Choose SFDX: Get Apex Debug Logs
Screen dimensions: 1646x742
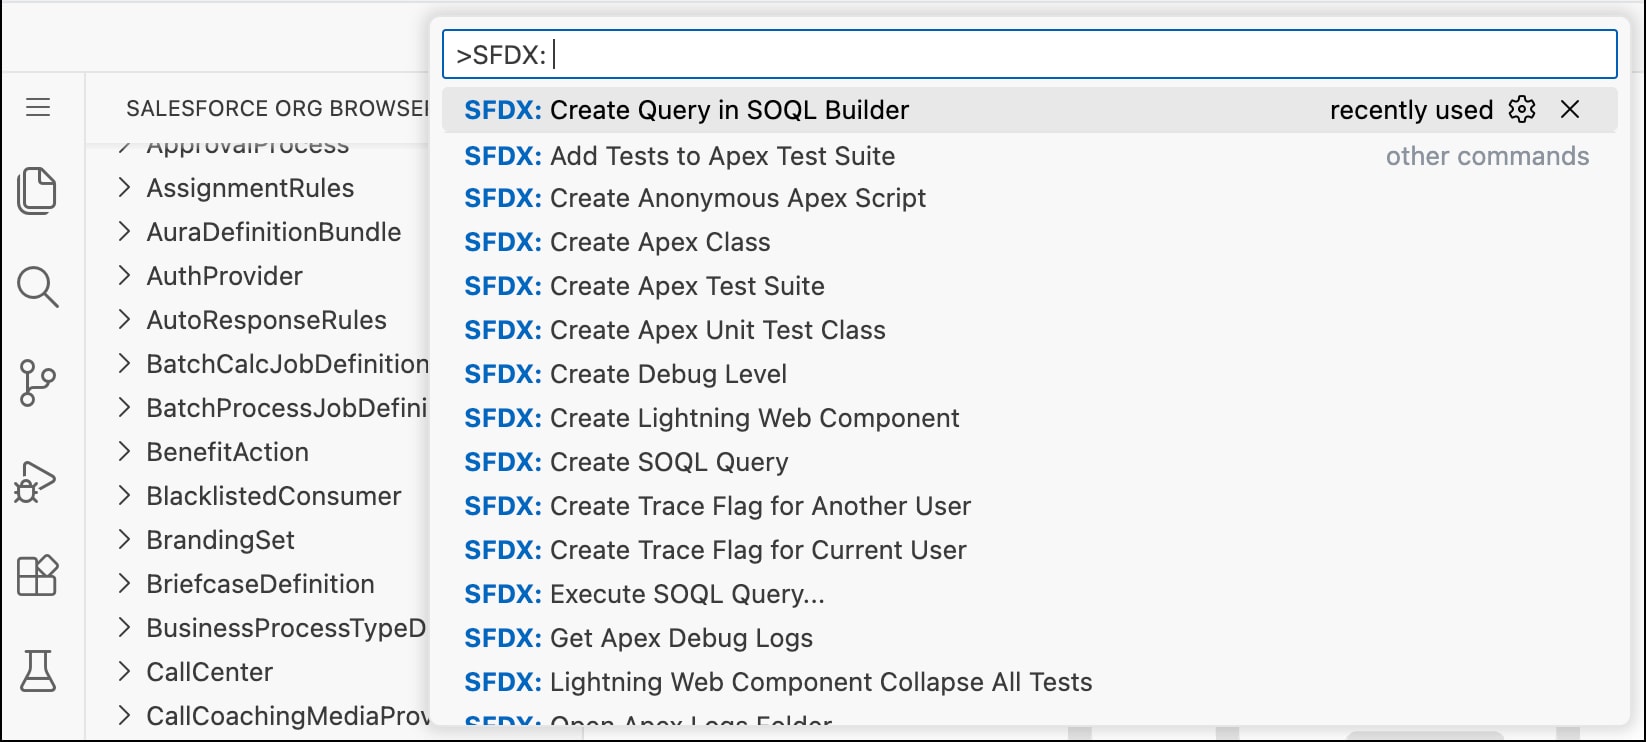1029,638
